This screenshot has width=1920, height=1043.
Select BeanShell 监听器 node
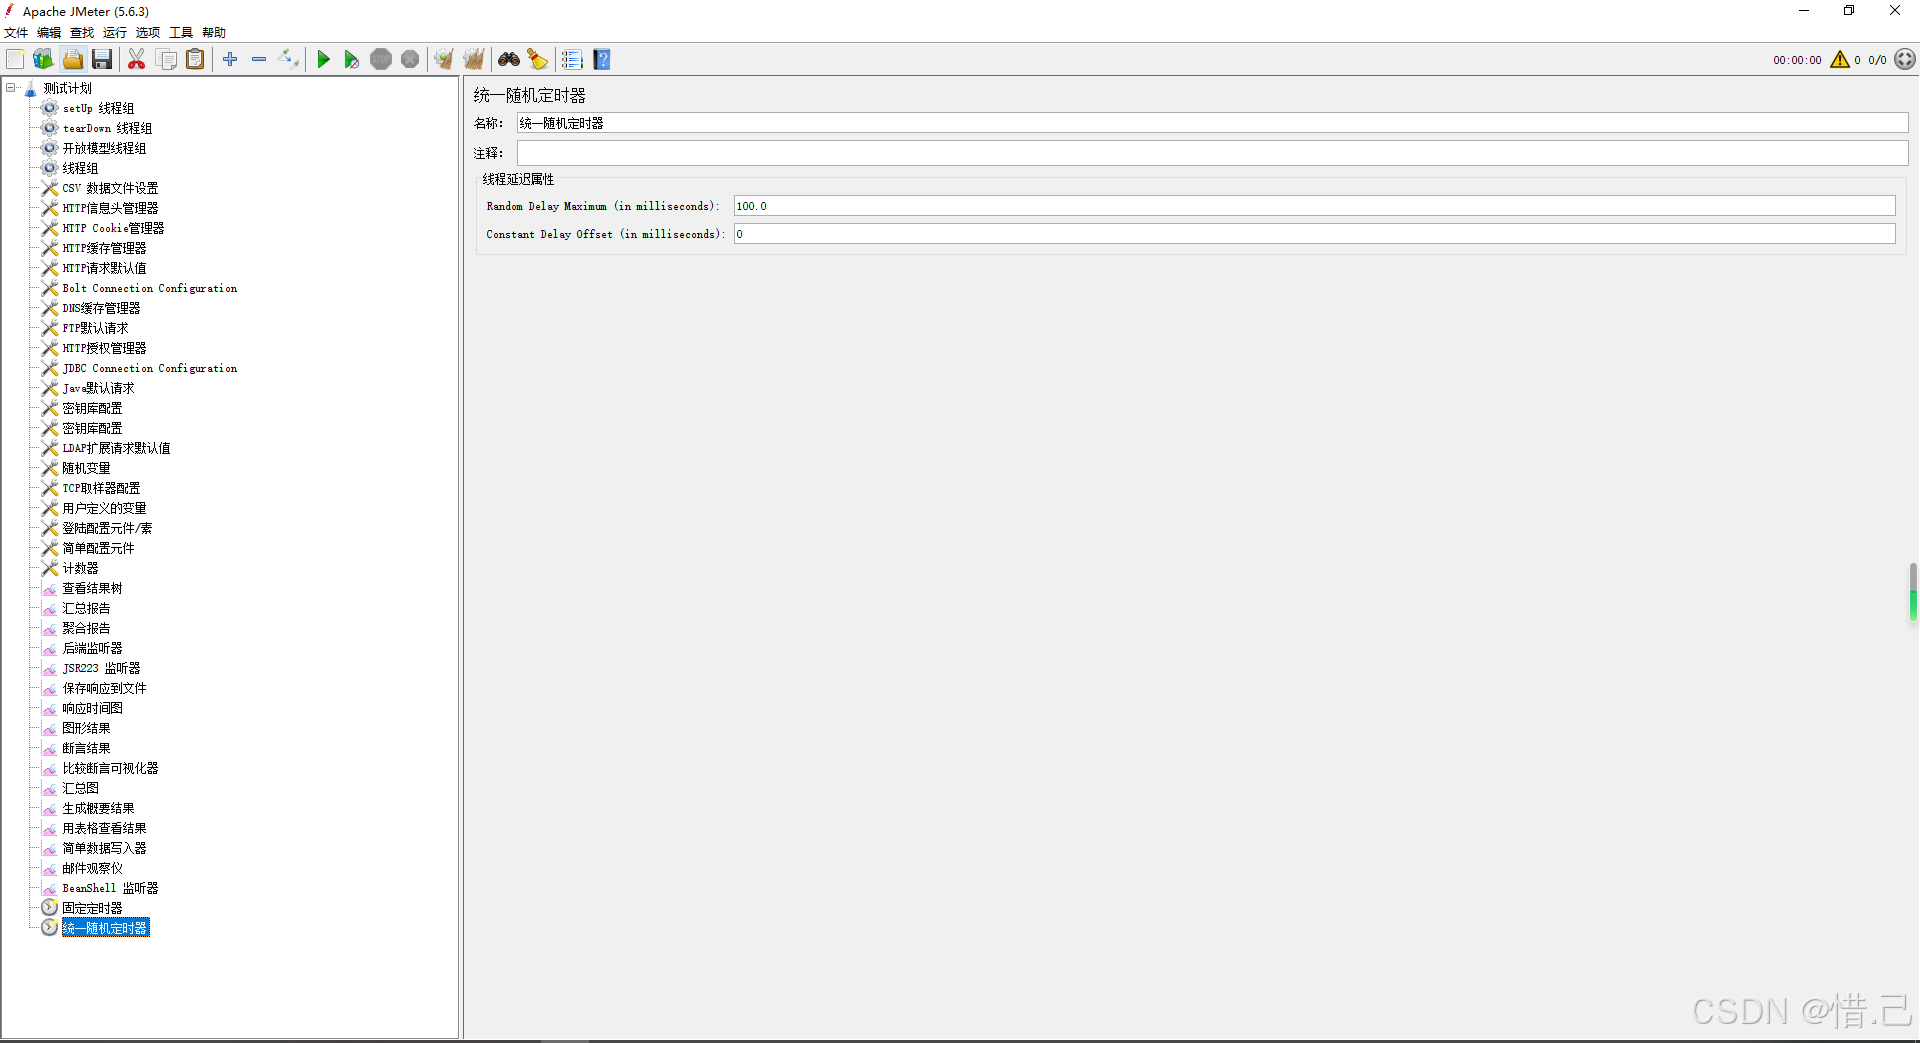click(110, 888)
